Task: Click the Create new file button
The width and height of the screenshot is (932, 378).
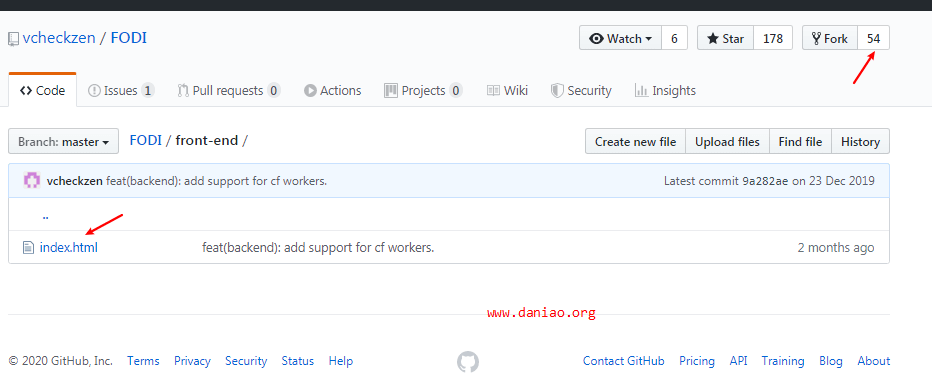Action: point(635,141)
